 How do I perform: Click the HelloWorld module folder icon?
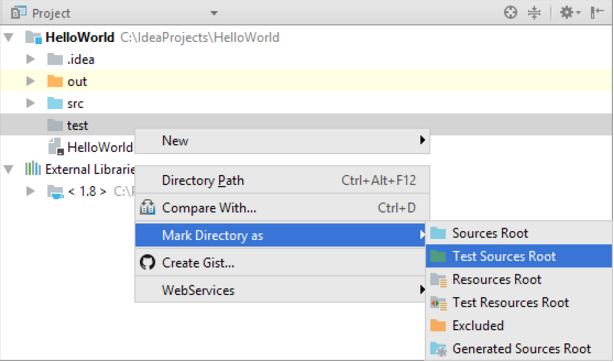33,38
